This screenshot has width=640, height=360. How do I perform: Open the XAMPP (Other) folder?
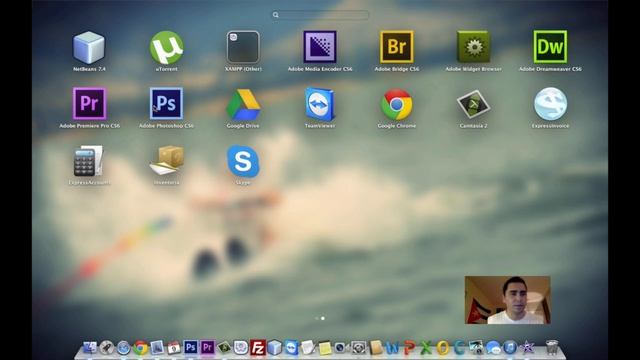point(243,47)
